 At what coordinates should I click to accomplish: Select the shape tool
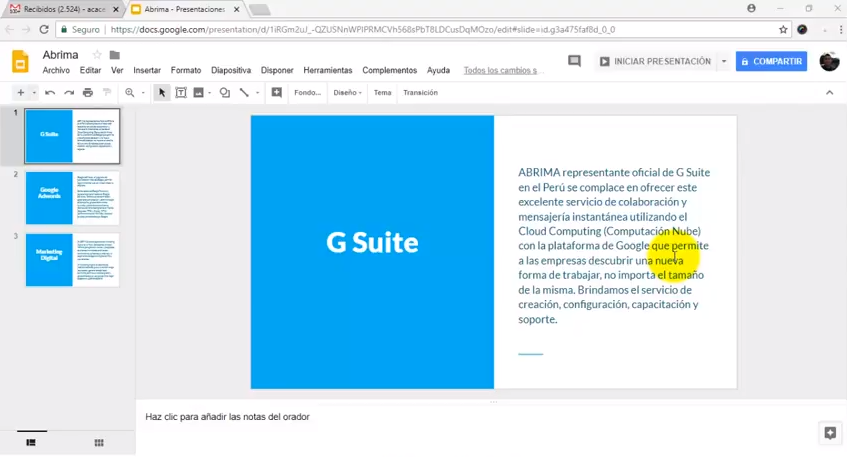click(225, 93)
